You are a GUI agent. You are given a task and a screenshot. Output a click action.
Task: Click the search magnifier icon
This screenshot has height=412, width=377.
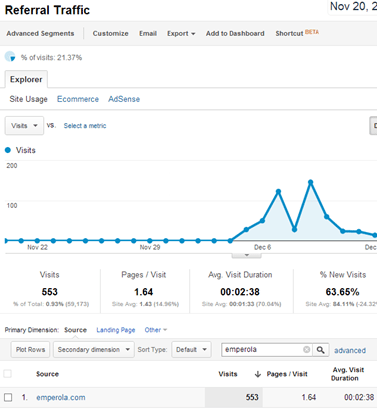[x=321, y=350]
